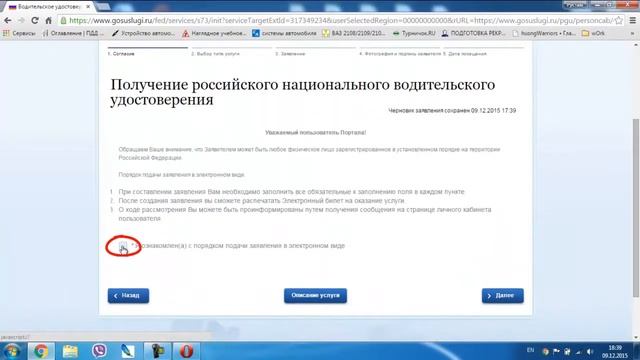Click the Назад back button on form
The height and width of the screenshot is (360, 640).
(128, 296)
